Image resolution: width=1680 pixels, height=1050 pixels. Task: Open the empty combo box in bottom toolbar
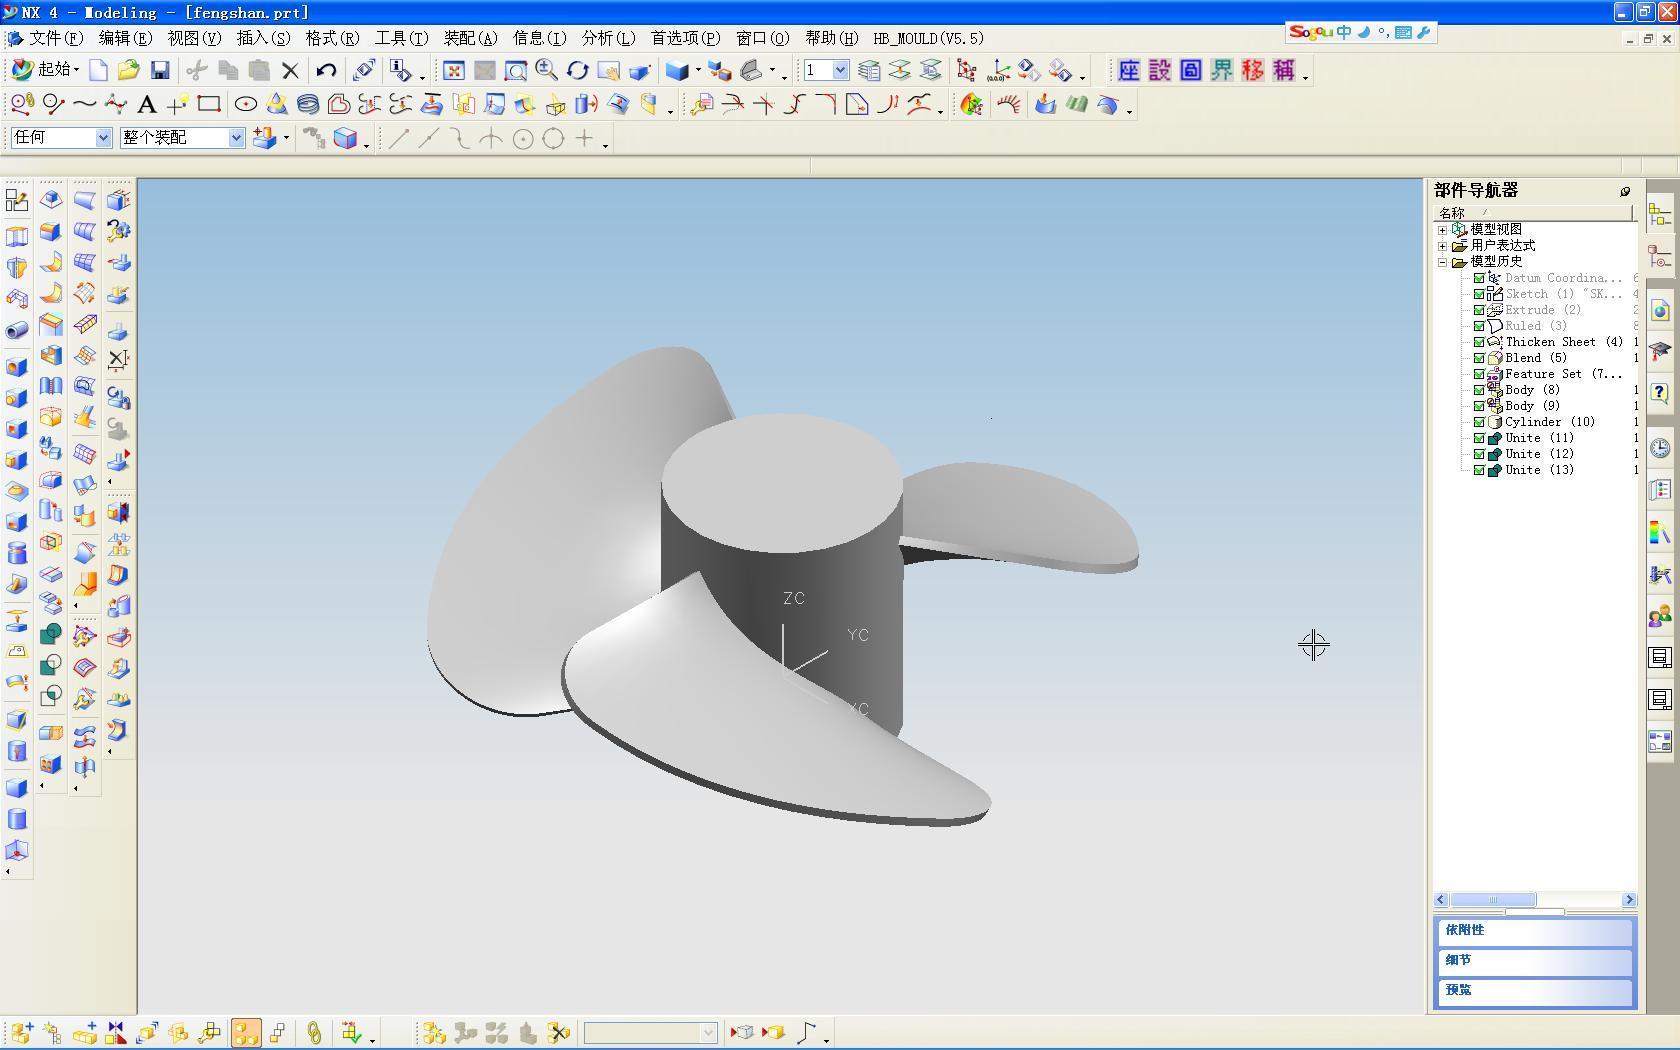pos(651,1032)
